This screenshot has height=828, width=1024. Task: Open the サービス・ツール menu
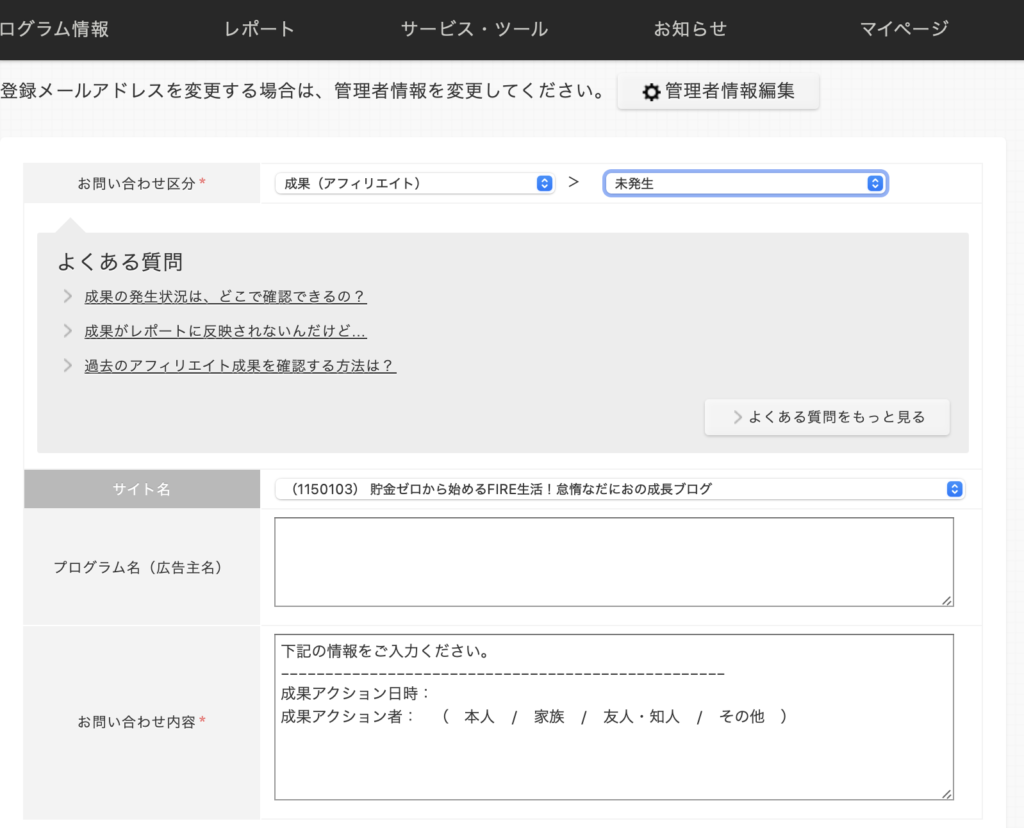[474, 29]
